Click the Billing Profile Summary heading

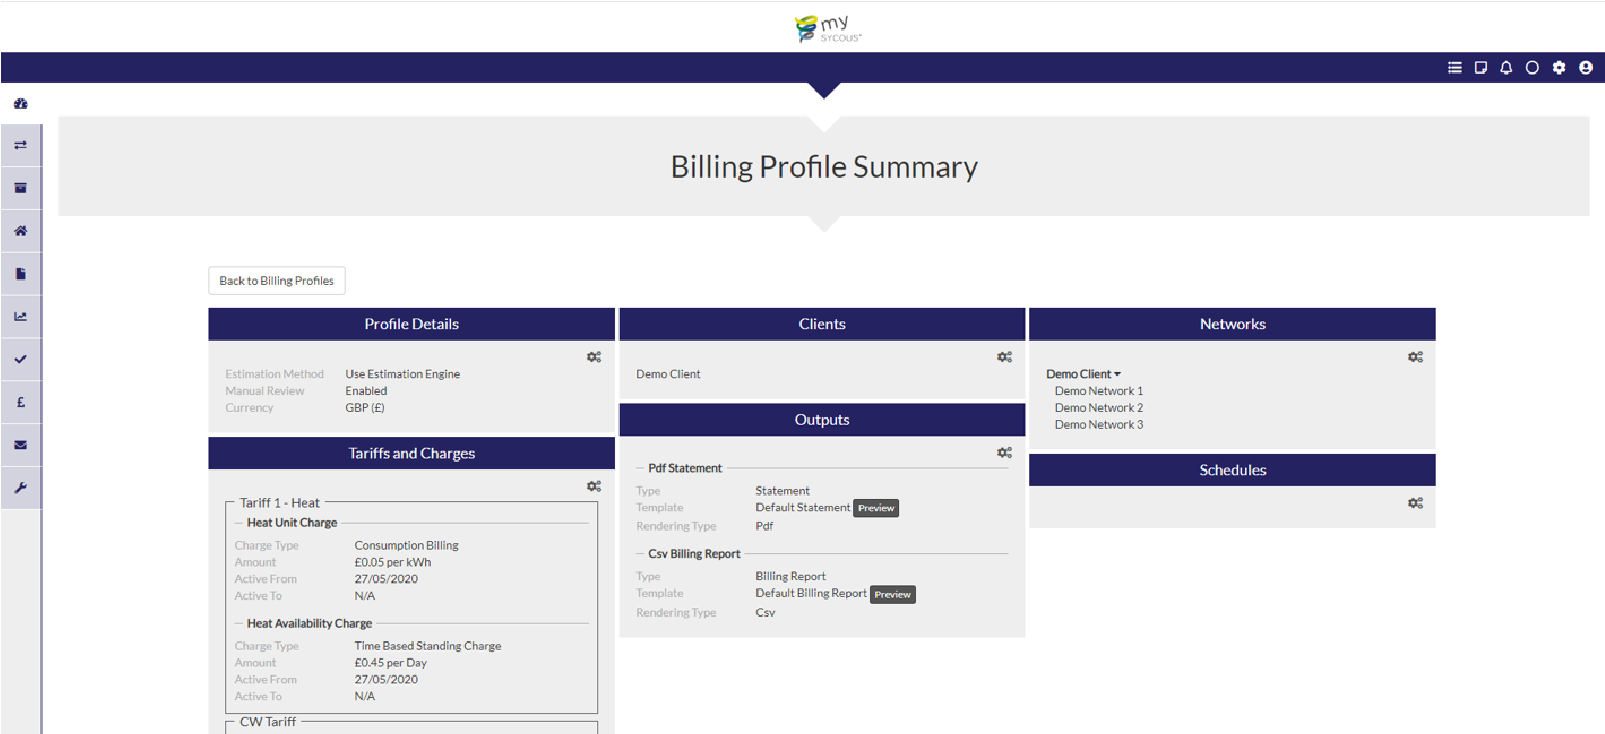pyautogui.click(x=824, y=167)
